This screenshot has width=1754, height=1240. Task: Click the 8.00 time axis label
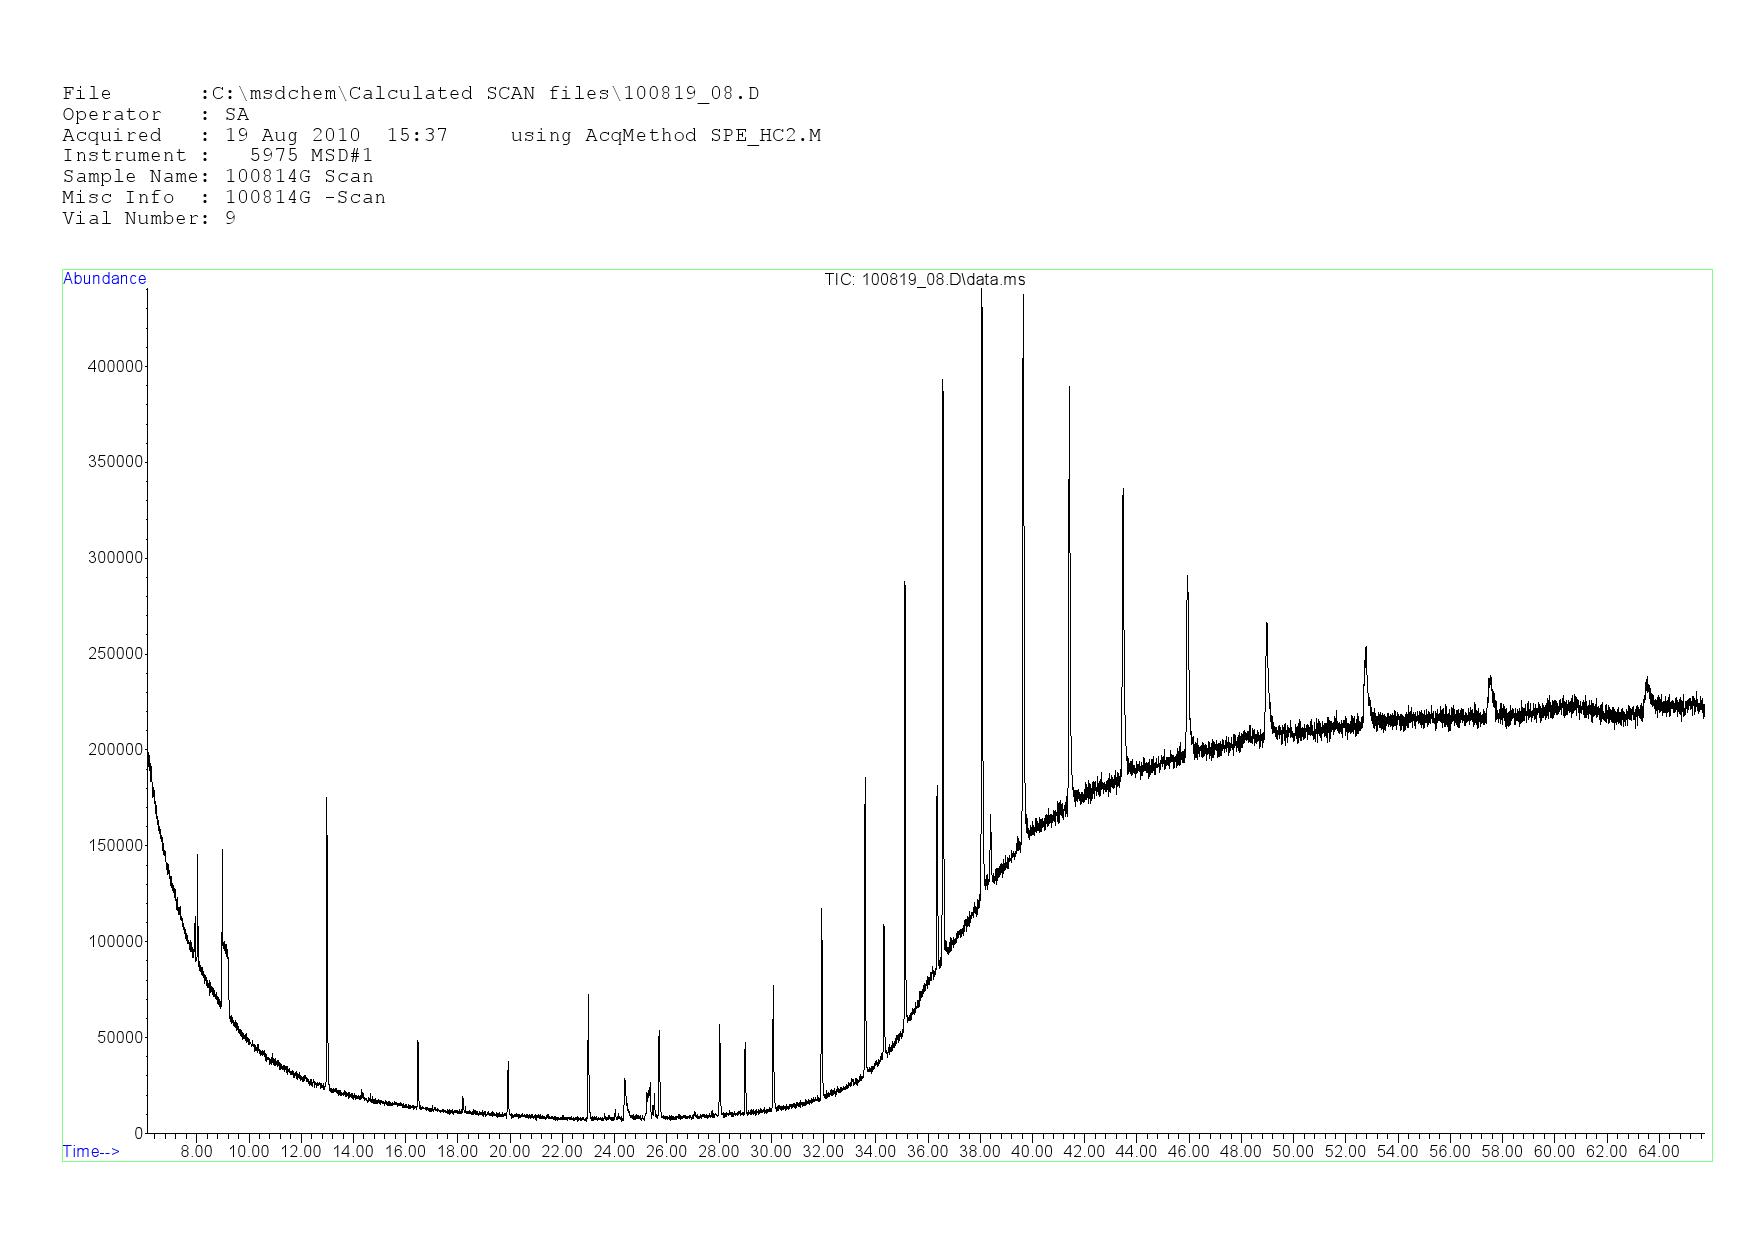tap(196, 1152)
